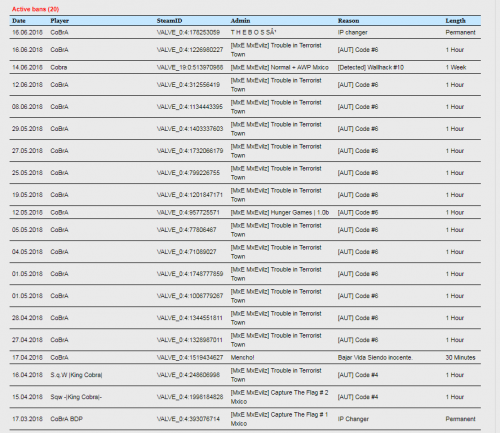Click the Length column header
This screenshot has width=500, height=433.
[455, 21]
